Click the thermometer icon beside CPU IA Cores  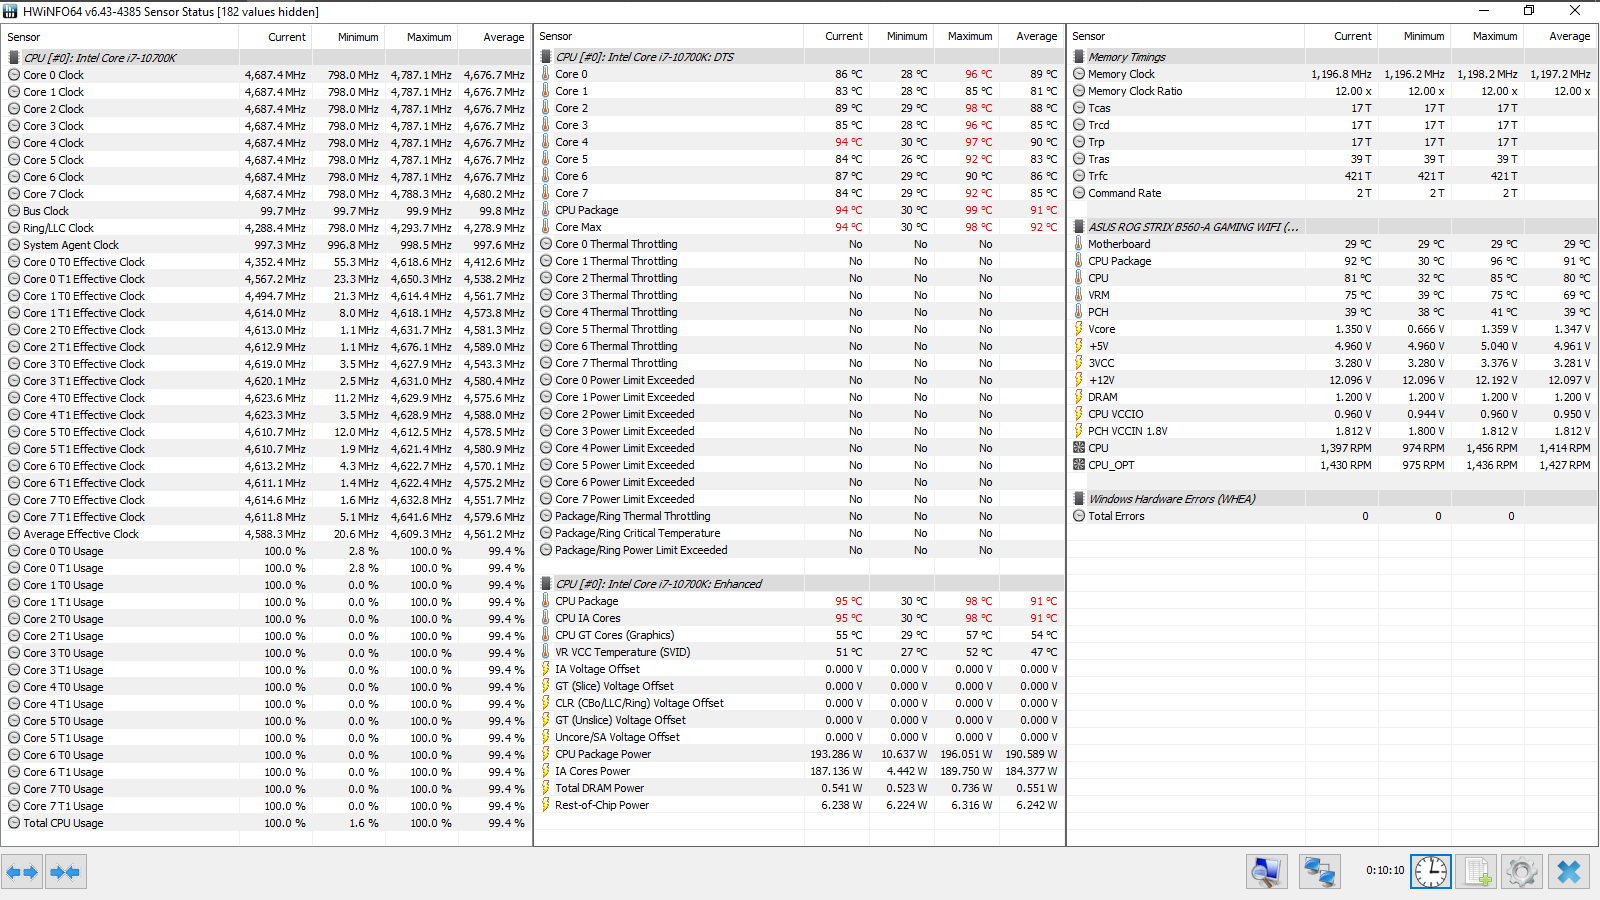coord(546,618)
